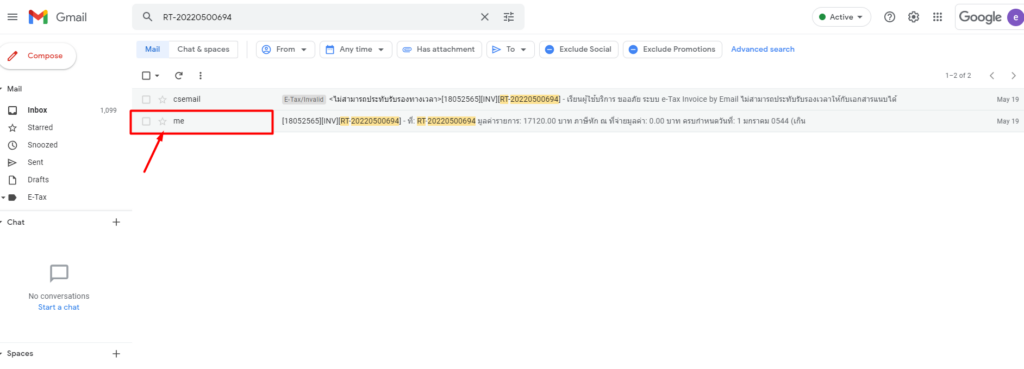Start a new chat plus icon
Screen dimensions: 1024x369
click(x=116, y=222)
